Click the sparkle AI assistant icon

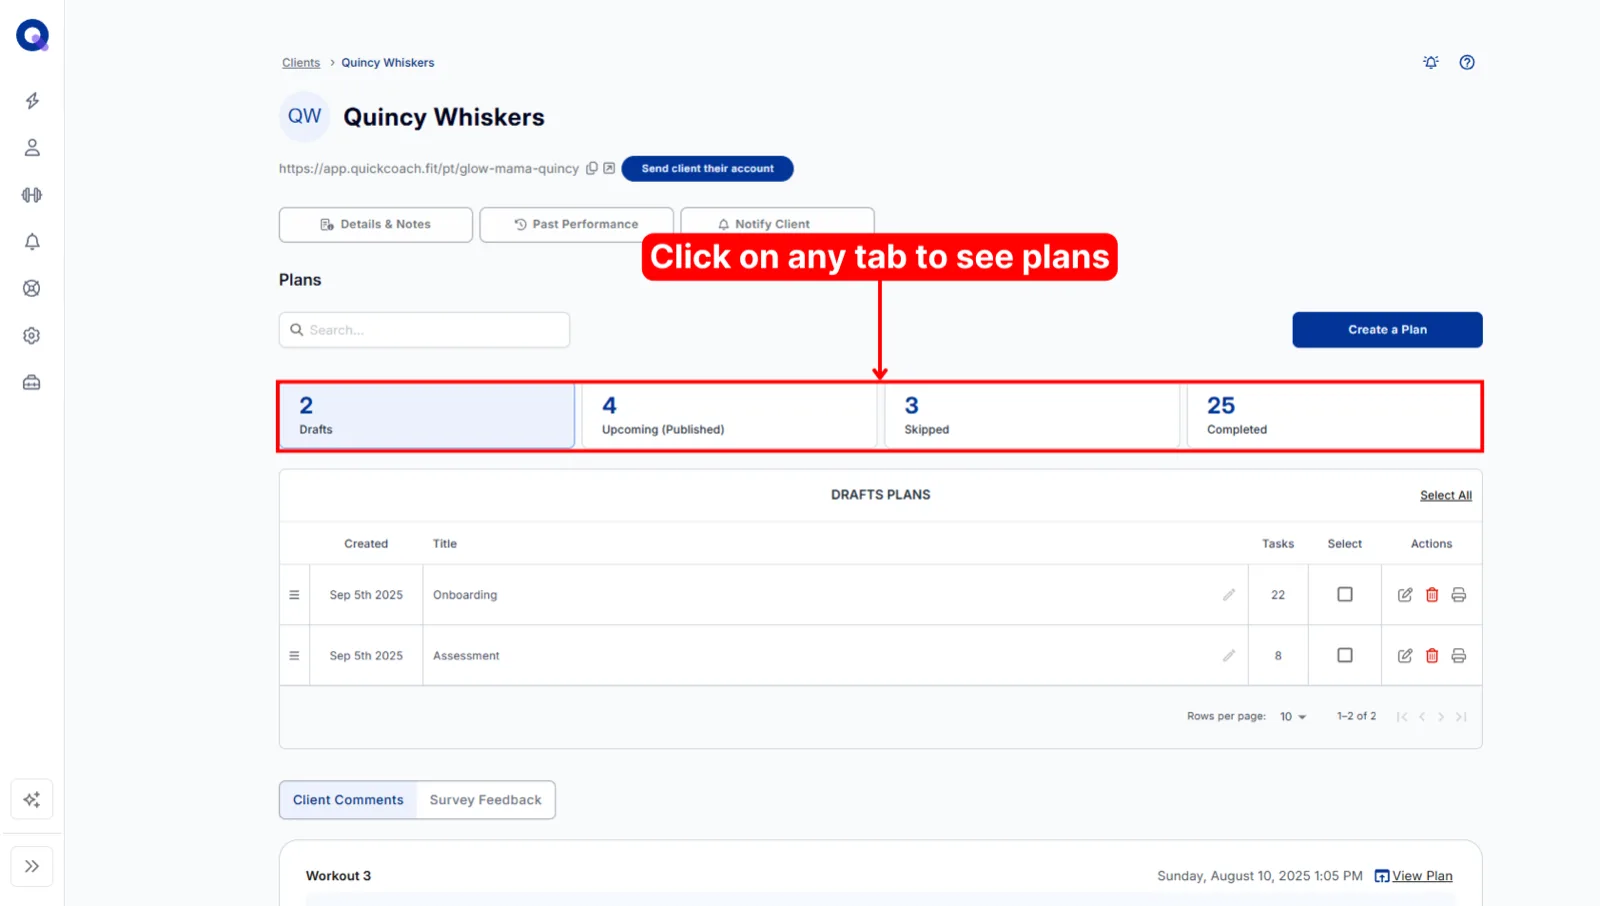point(32,800)
